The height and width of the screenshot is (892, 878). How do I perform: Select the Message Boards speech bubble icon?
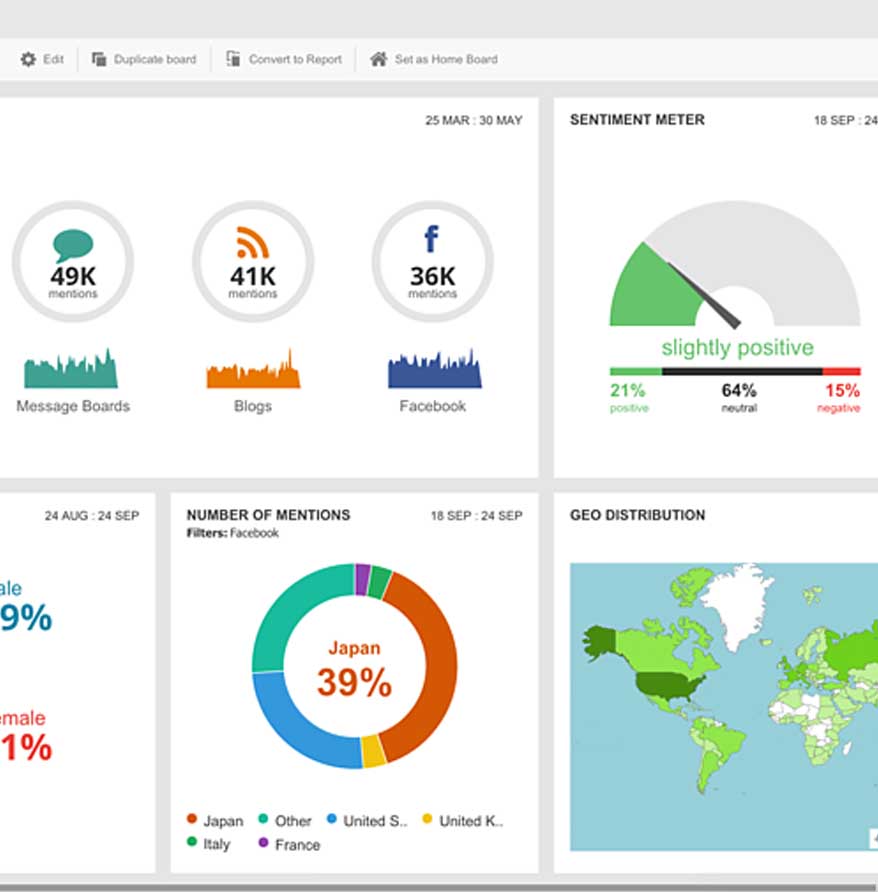[x=73, y=244]
